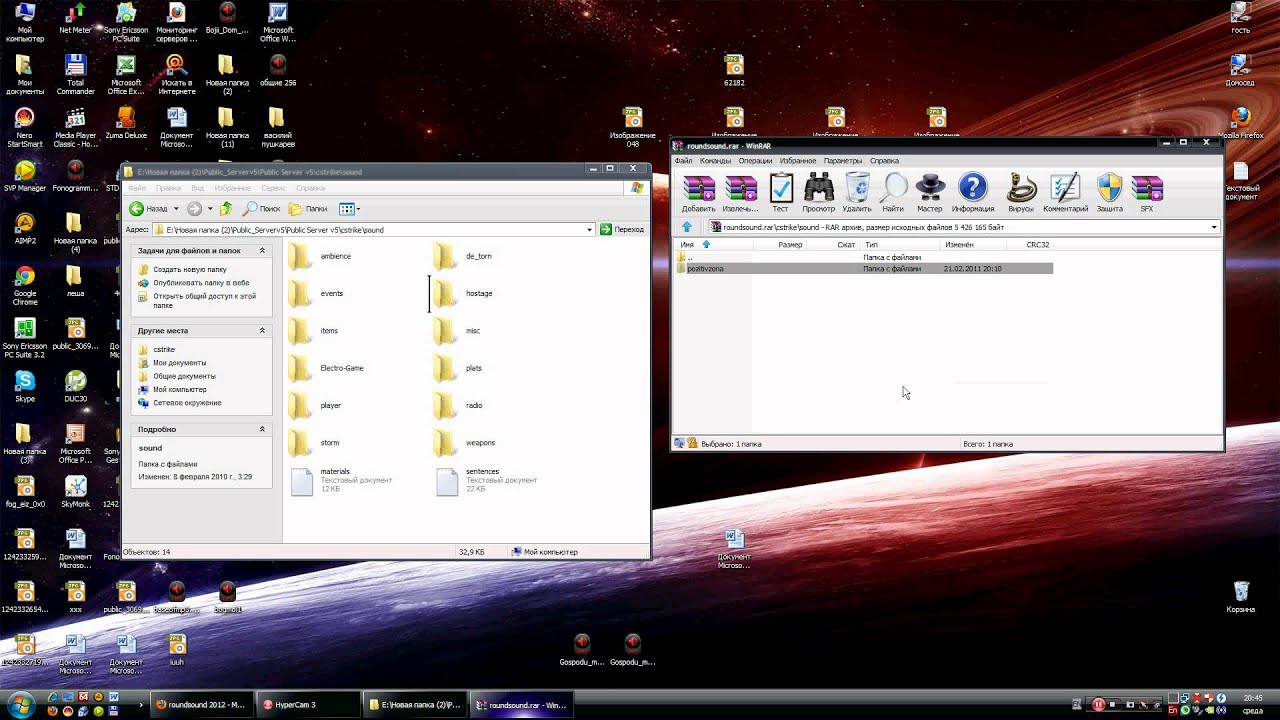Switch to HyperCam 3 taskbar button
The width and height of the screenshot is (1280, 720).
click(306, 705)
